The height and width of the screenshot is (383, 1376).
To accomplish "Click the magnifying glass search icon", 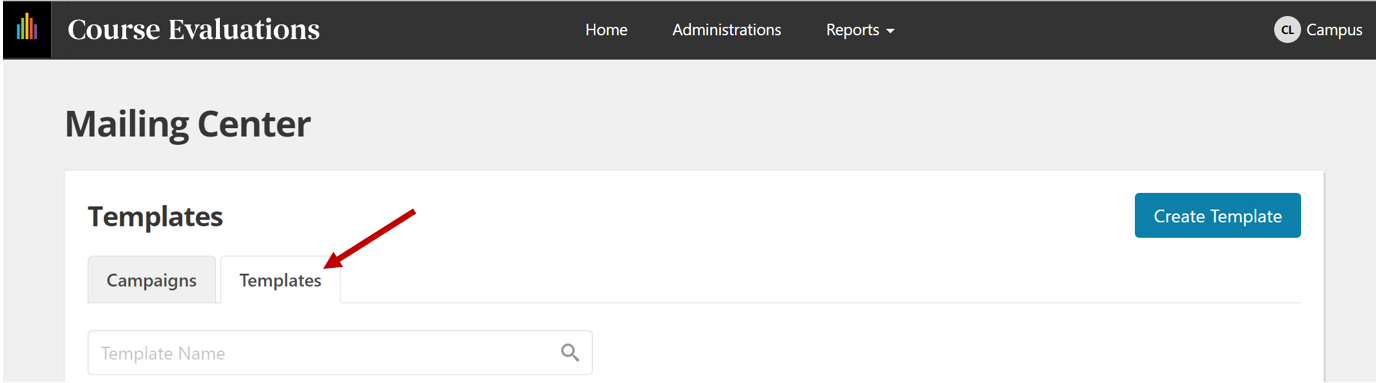I will pos(570,353).
